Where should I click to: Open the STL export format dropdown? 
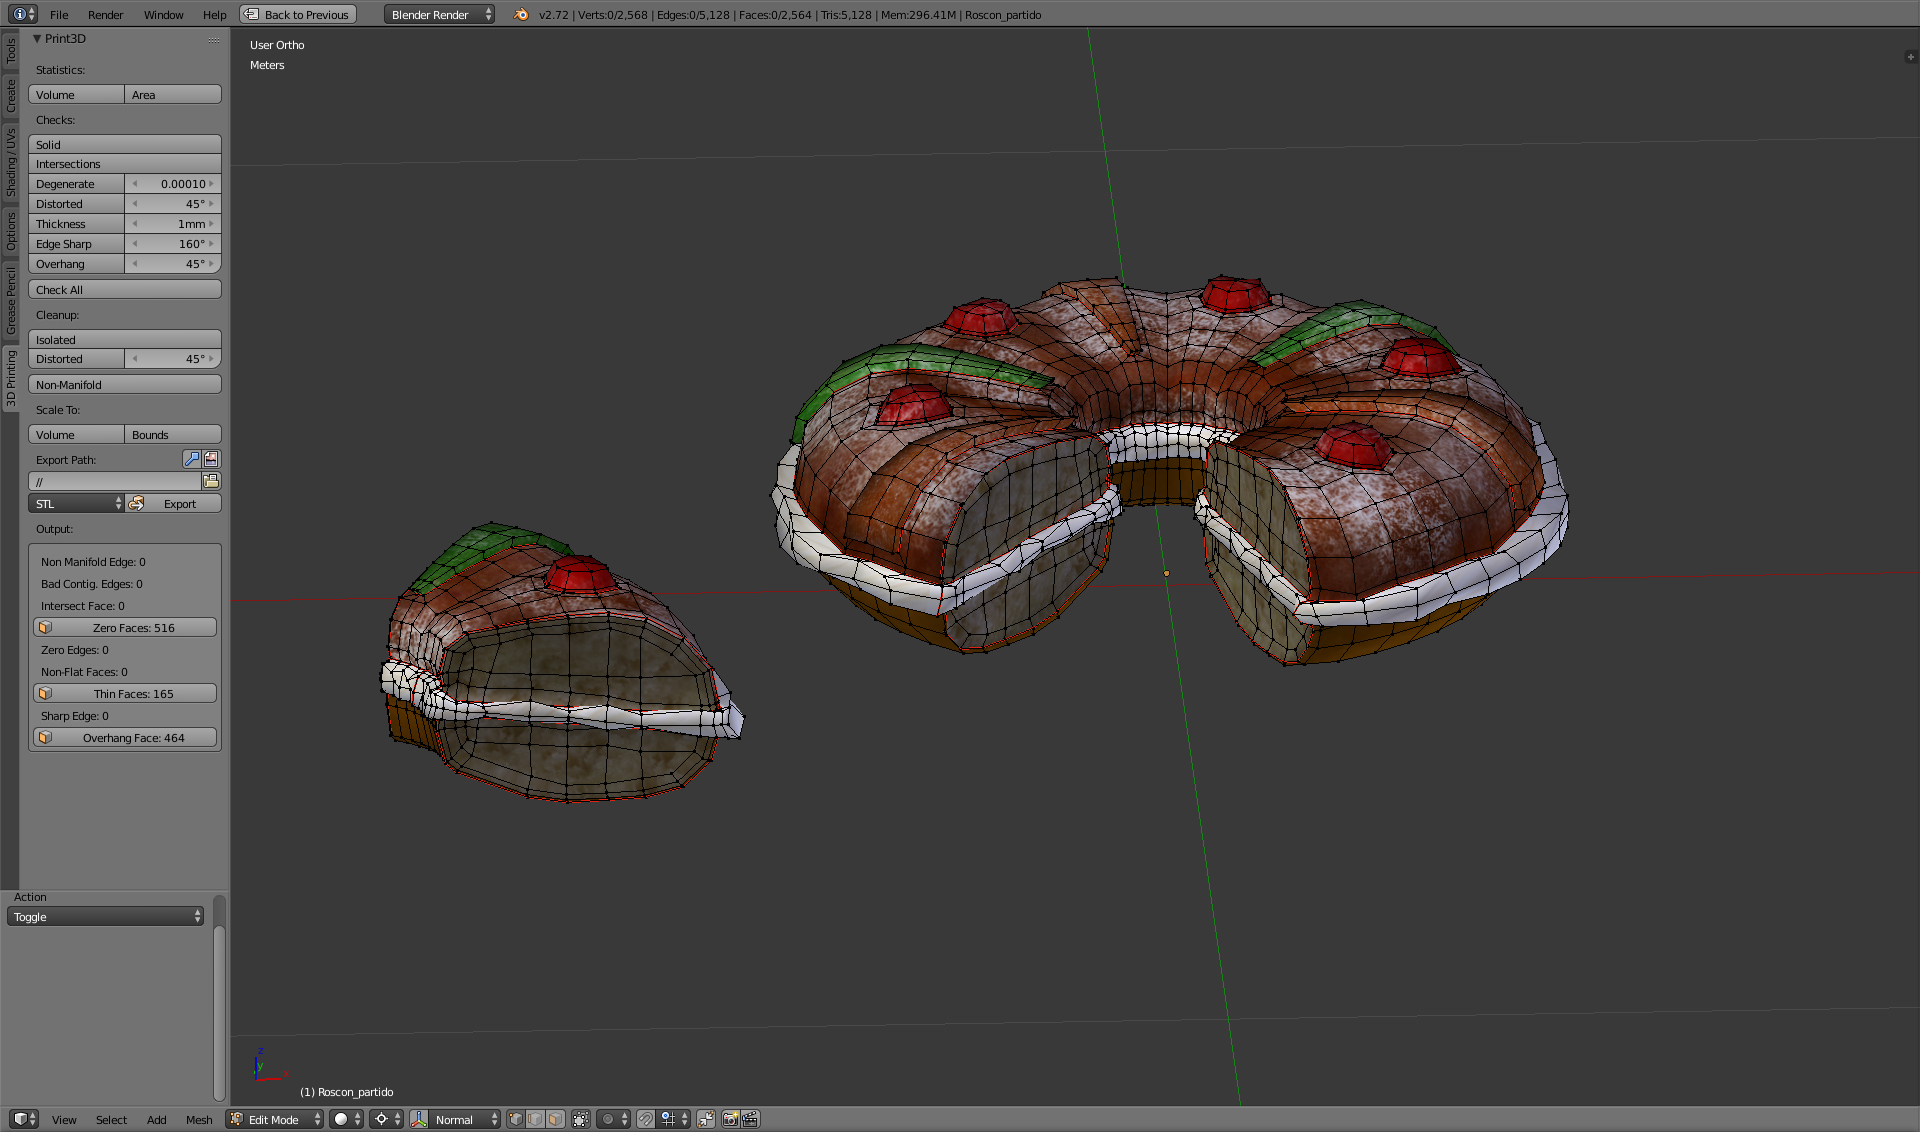[76, 503]
